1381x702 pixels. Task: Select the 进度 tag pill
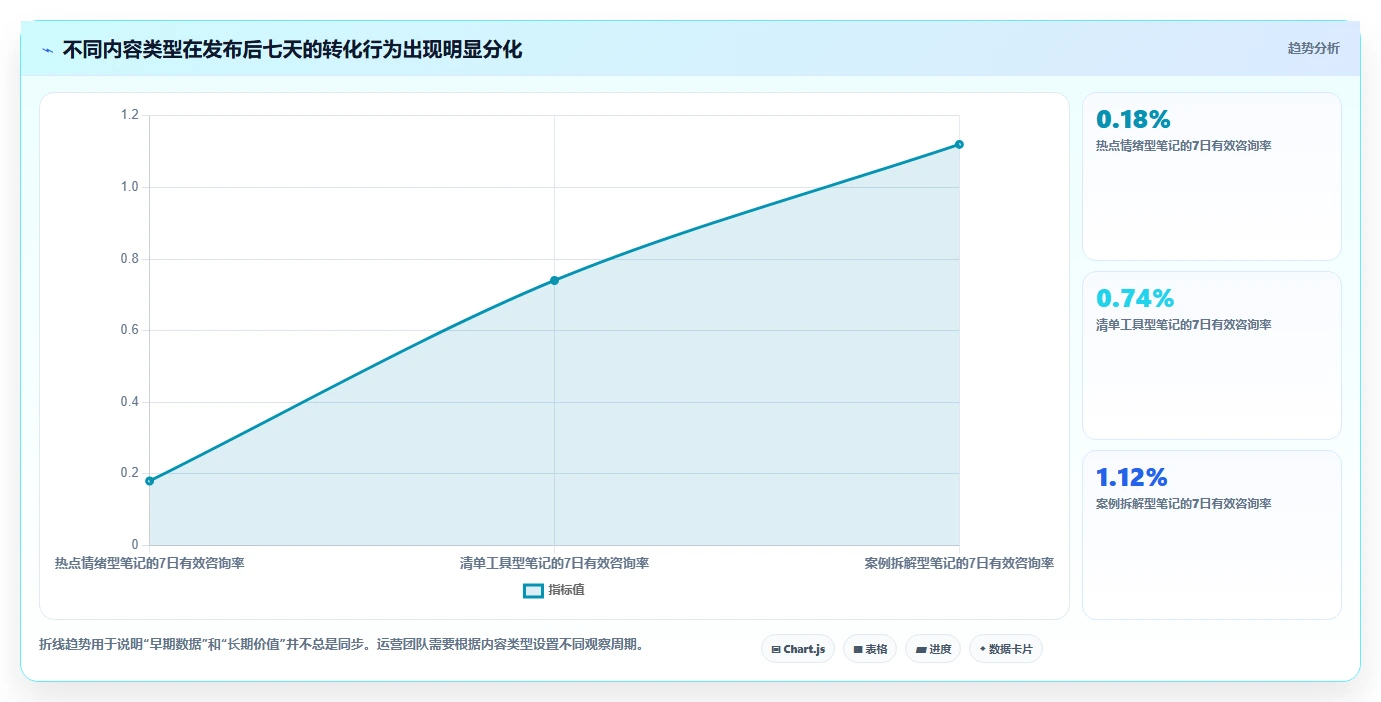coord(933,649)
